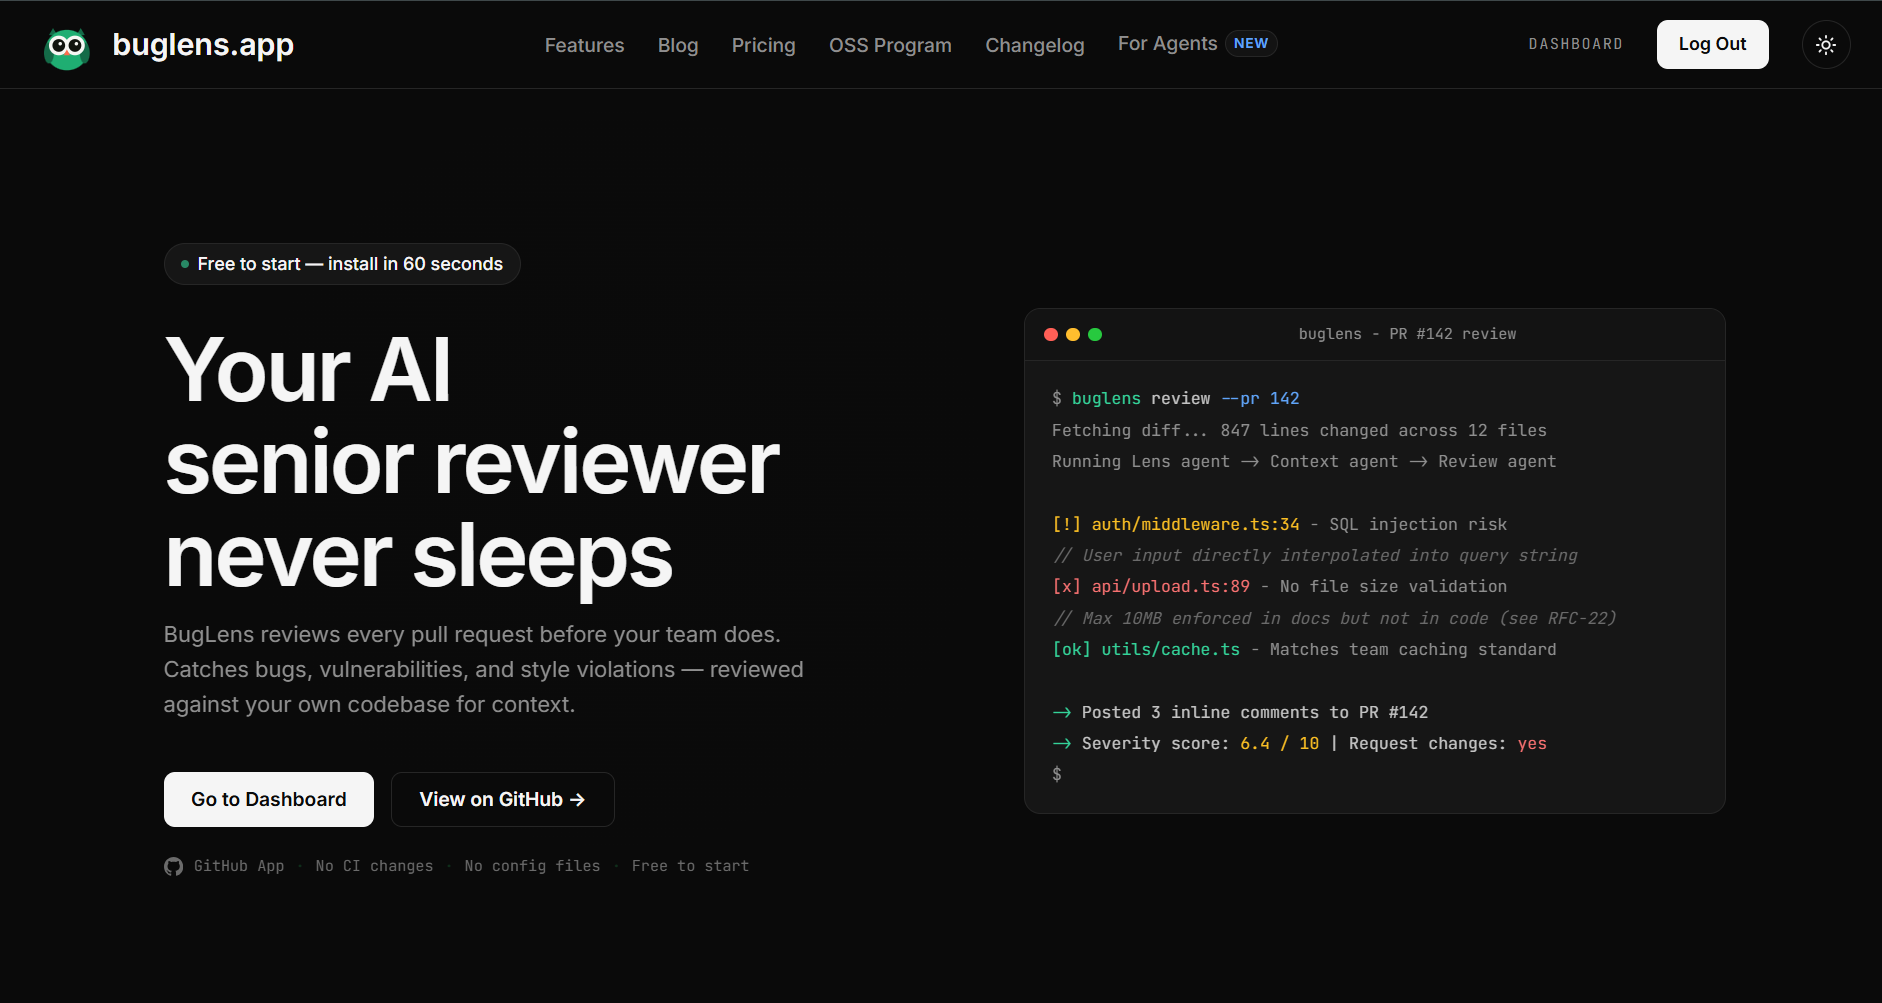Click the 'Max 10MB enforced in docs' comment

1334,619
